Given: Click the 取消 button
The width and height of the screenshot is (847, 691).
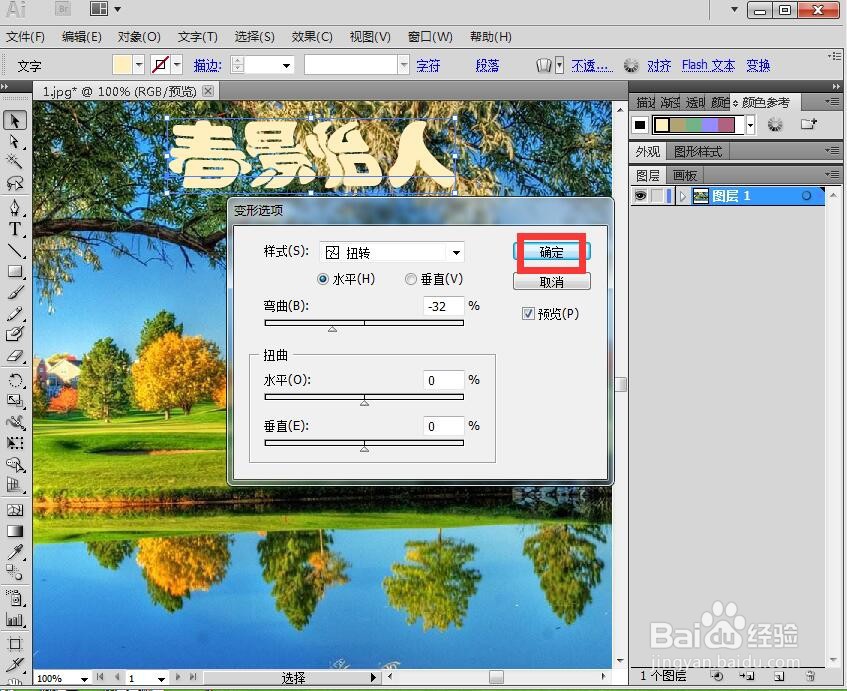Looking at the screenshot, I should 551,281.
